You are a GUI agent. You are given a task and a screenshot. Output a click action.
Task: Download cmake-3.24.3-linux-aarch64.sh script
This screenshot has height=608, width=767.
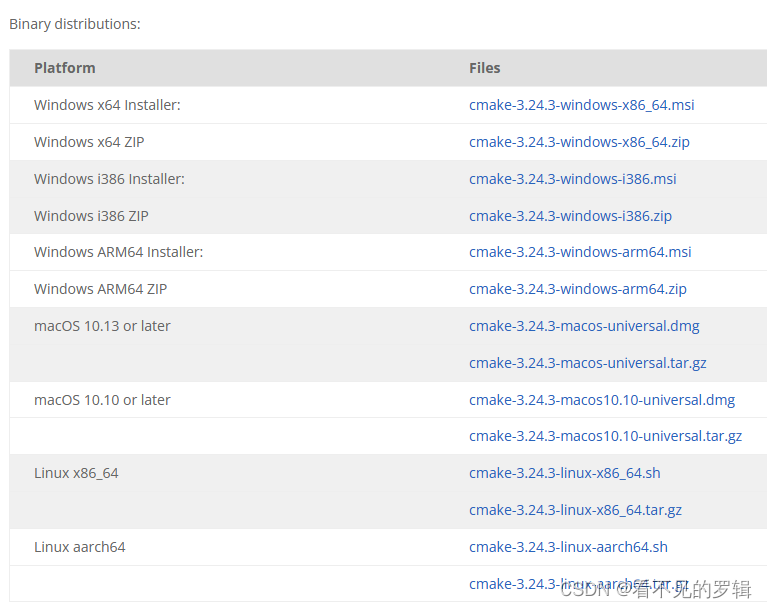click(x=568, y=547)
